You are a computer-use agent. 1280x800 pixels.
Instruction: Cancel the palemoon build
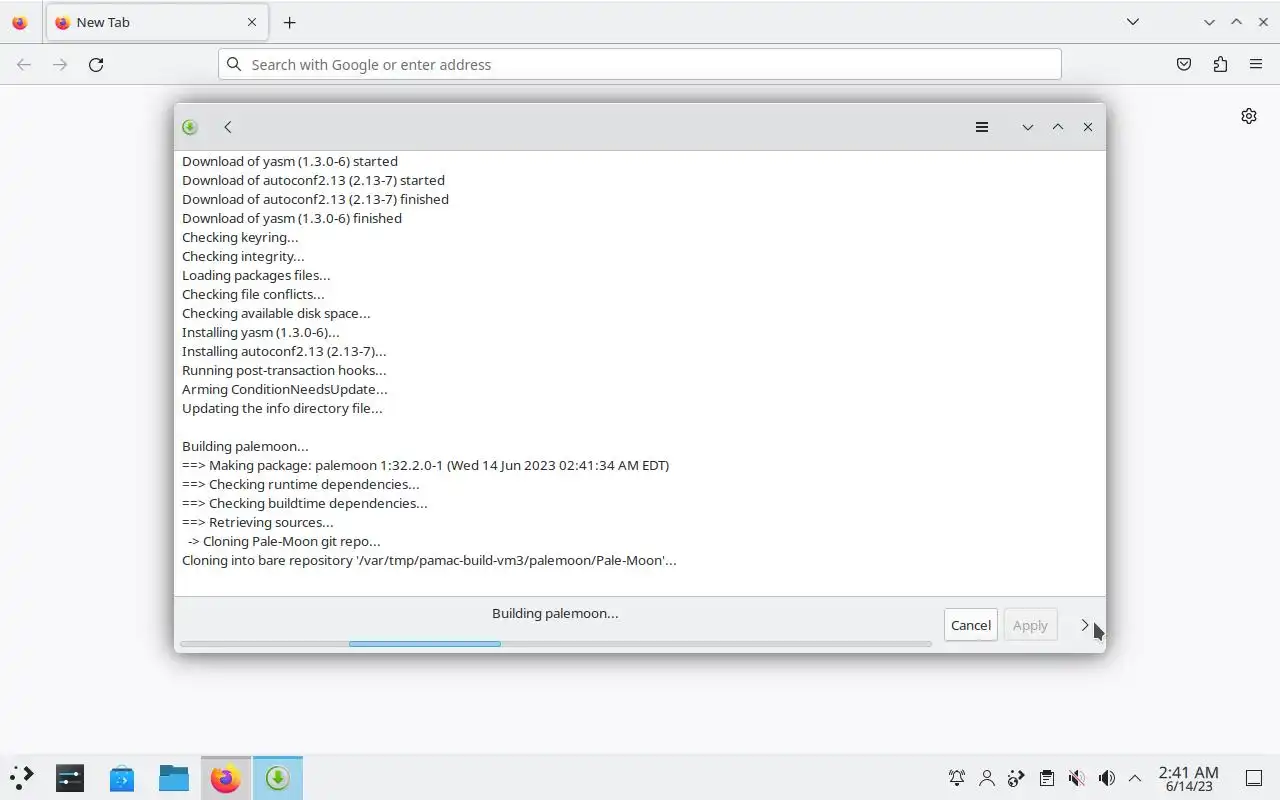point(971,625)
